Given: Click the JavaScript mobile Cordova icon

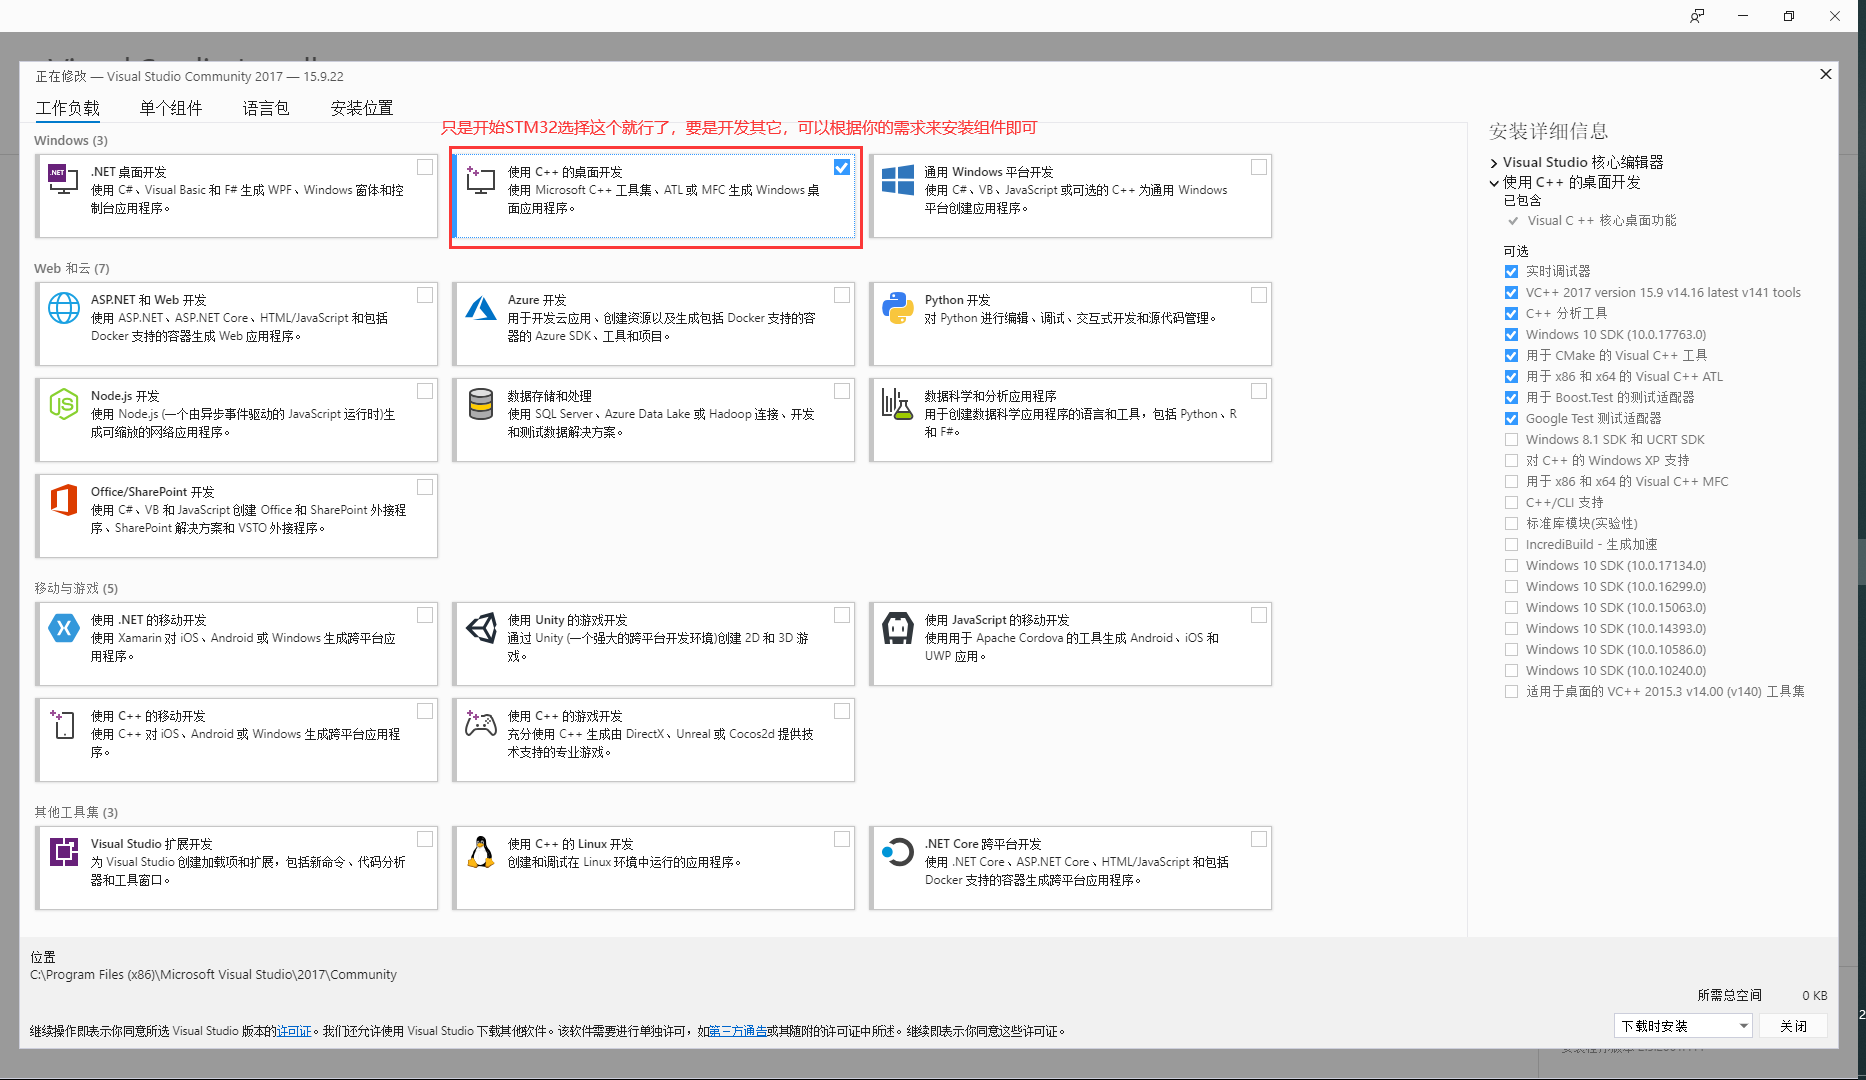Looking at the screenshot, I should [897, 627].
